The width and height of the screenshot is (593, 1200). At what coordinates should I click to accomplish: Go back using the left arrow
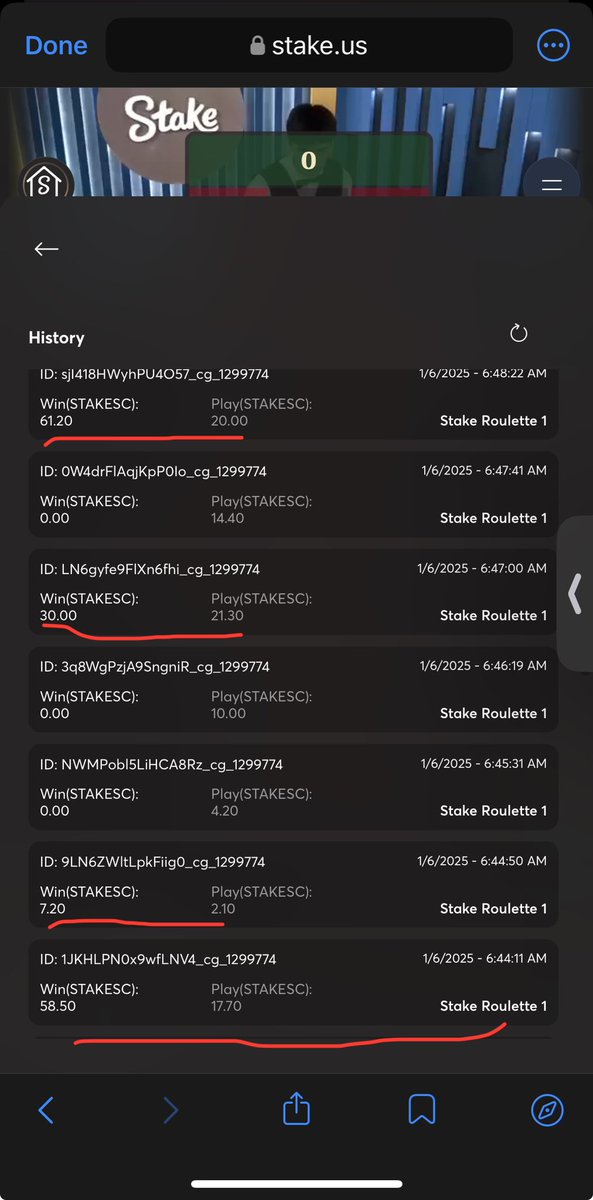point(46,249)
